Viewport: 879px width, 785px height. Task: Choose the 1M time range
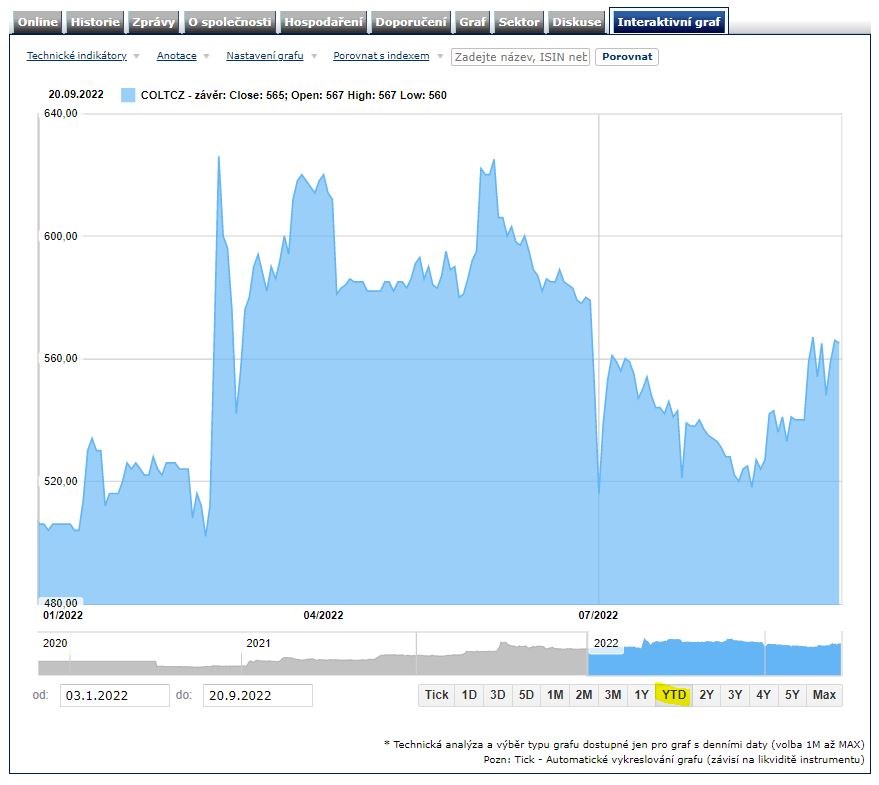tap(555, 695)
